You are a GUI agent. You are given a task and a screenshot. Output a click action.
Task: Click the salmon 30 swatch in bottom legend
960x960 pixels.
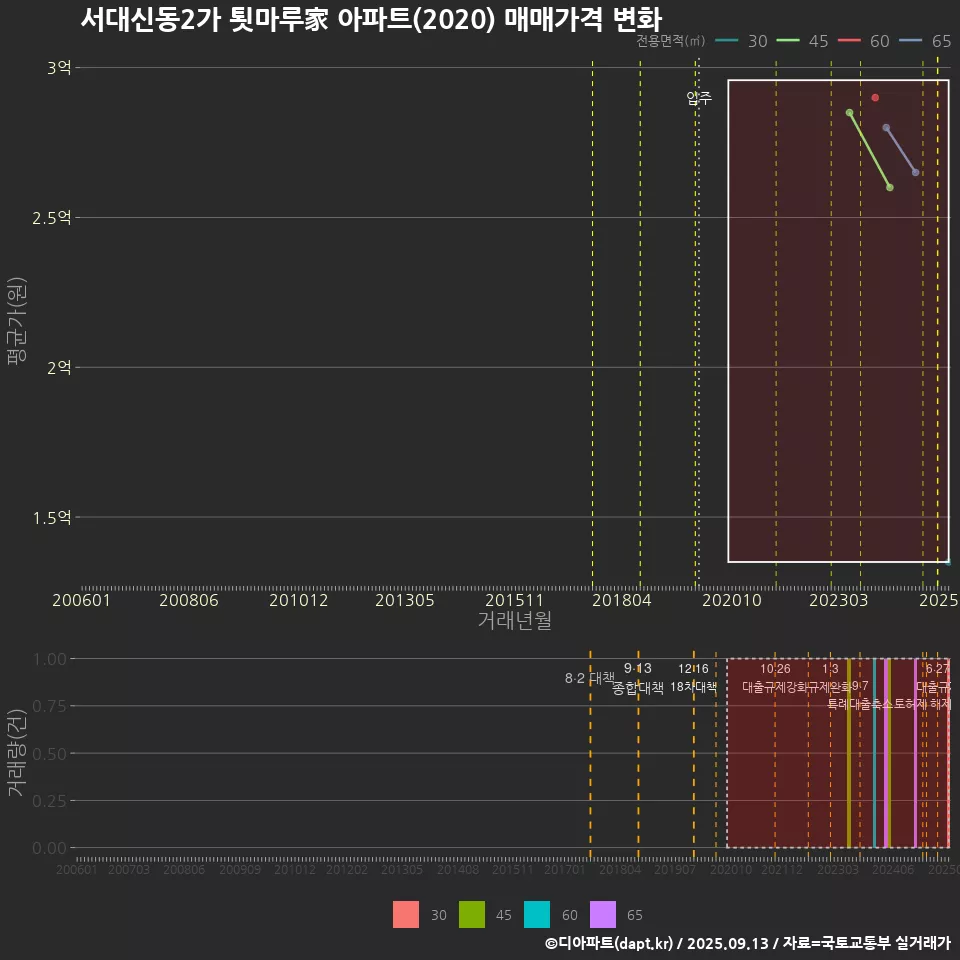pos(406,915)
